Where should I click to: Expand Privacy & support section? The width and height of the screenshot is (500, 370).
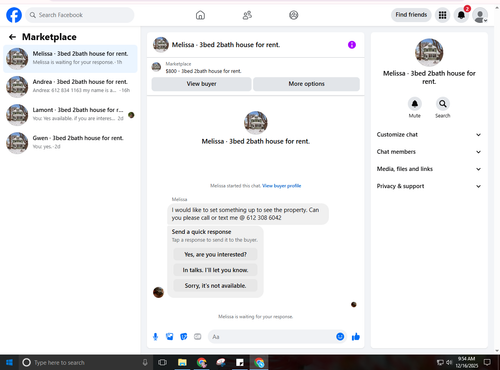point(429,186)
